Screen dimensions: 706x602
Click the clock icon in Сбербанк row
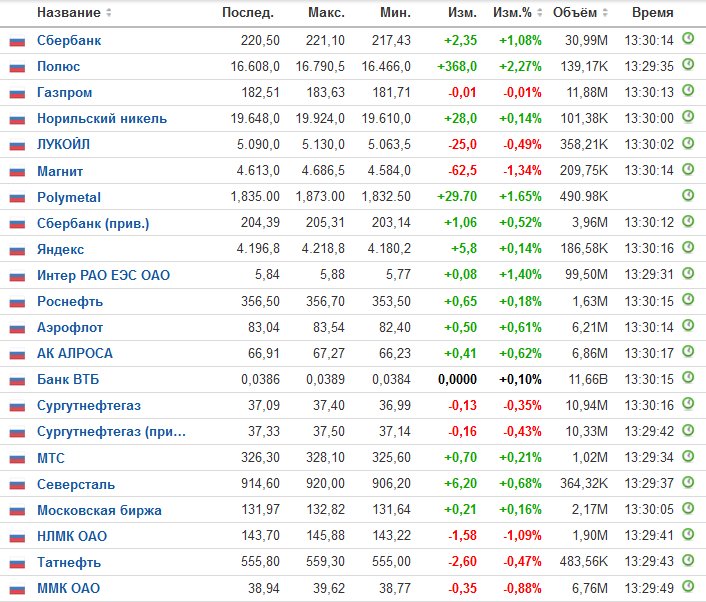(688, 38)
